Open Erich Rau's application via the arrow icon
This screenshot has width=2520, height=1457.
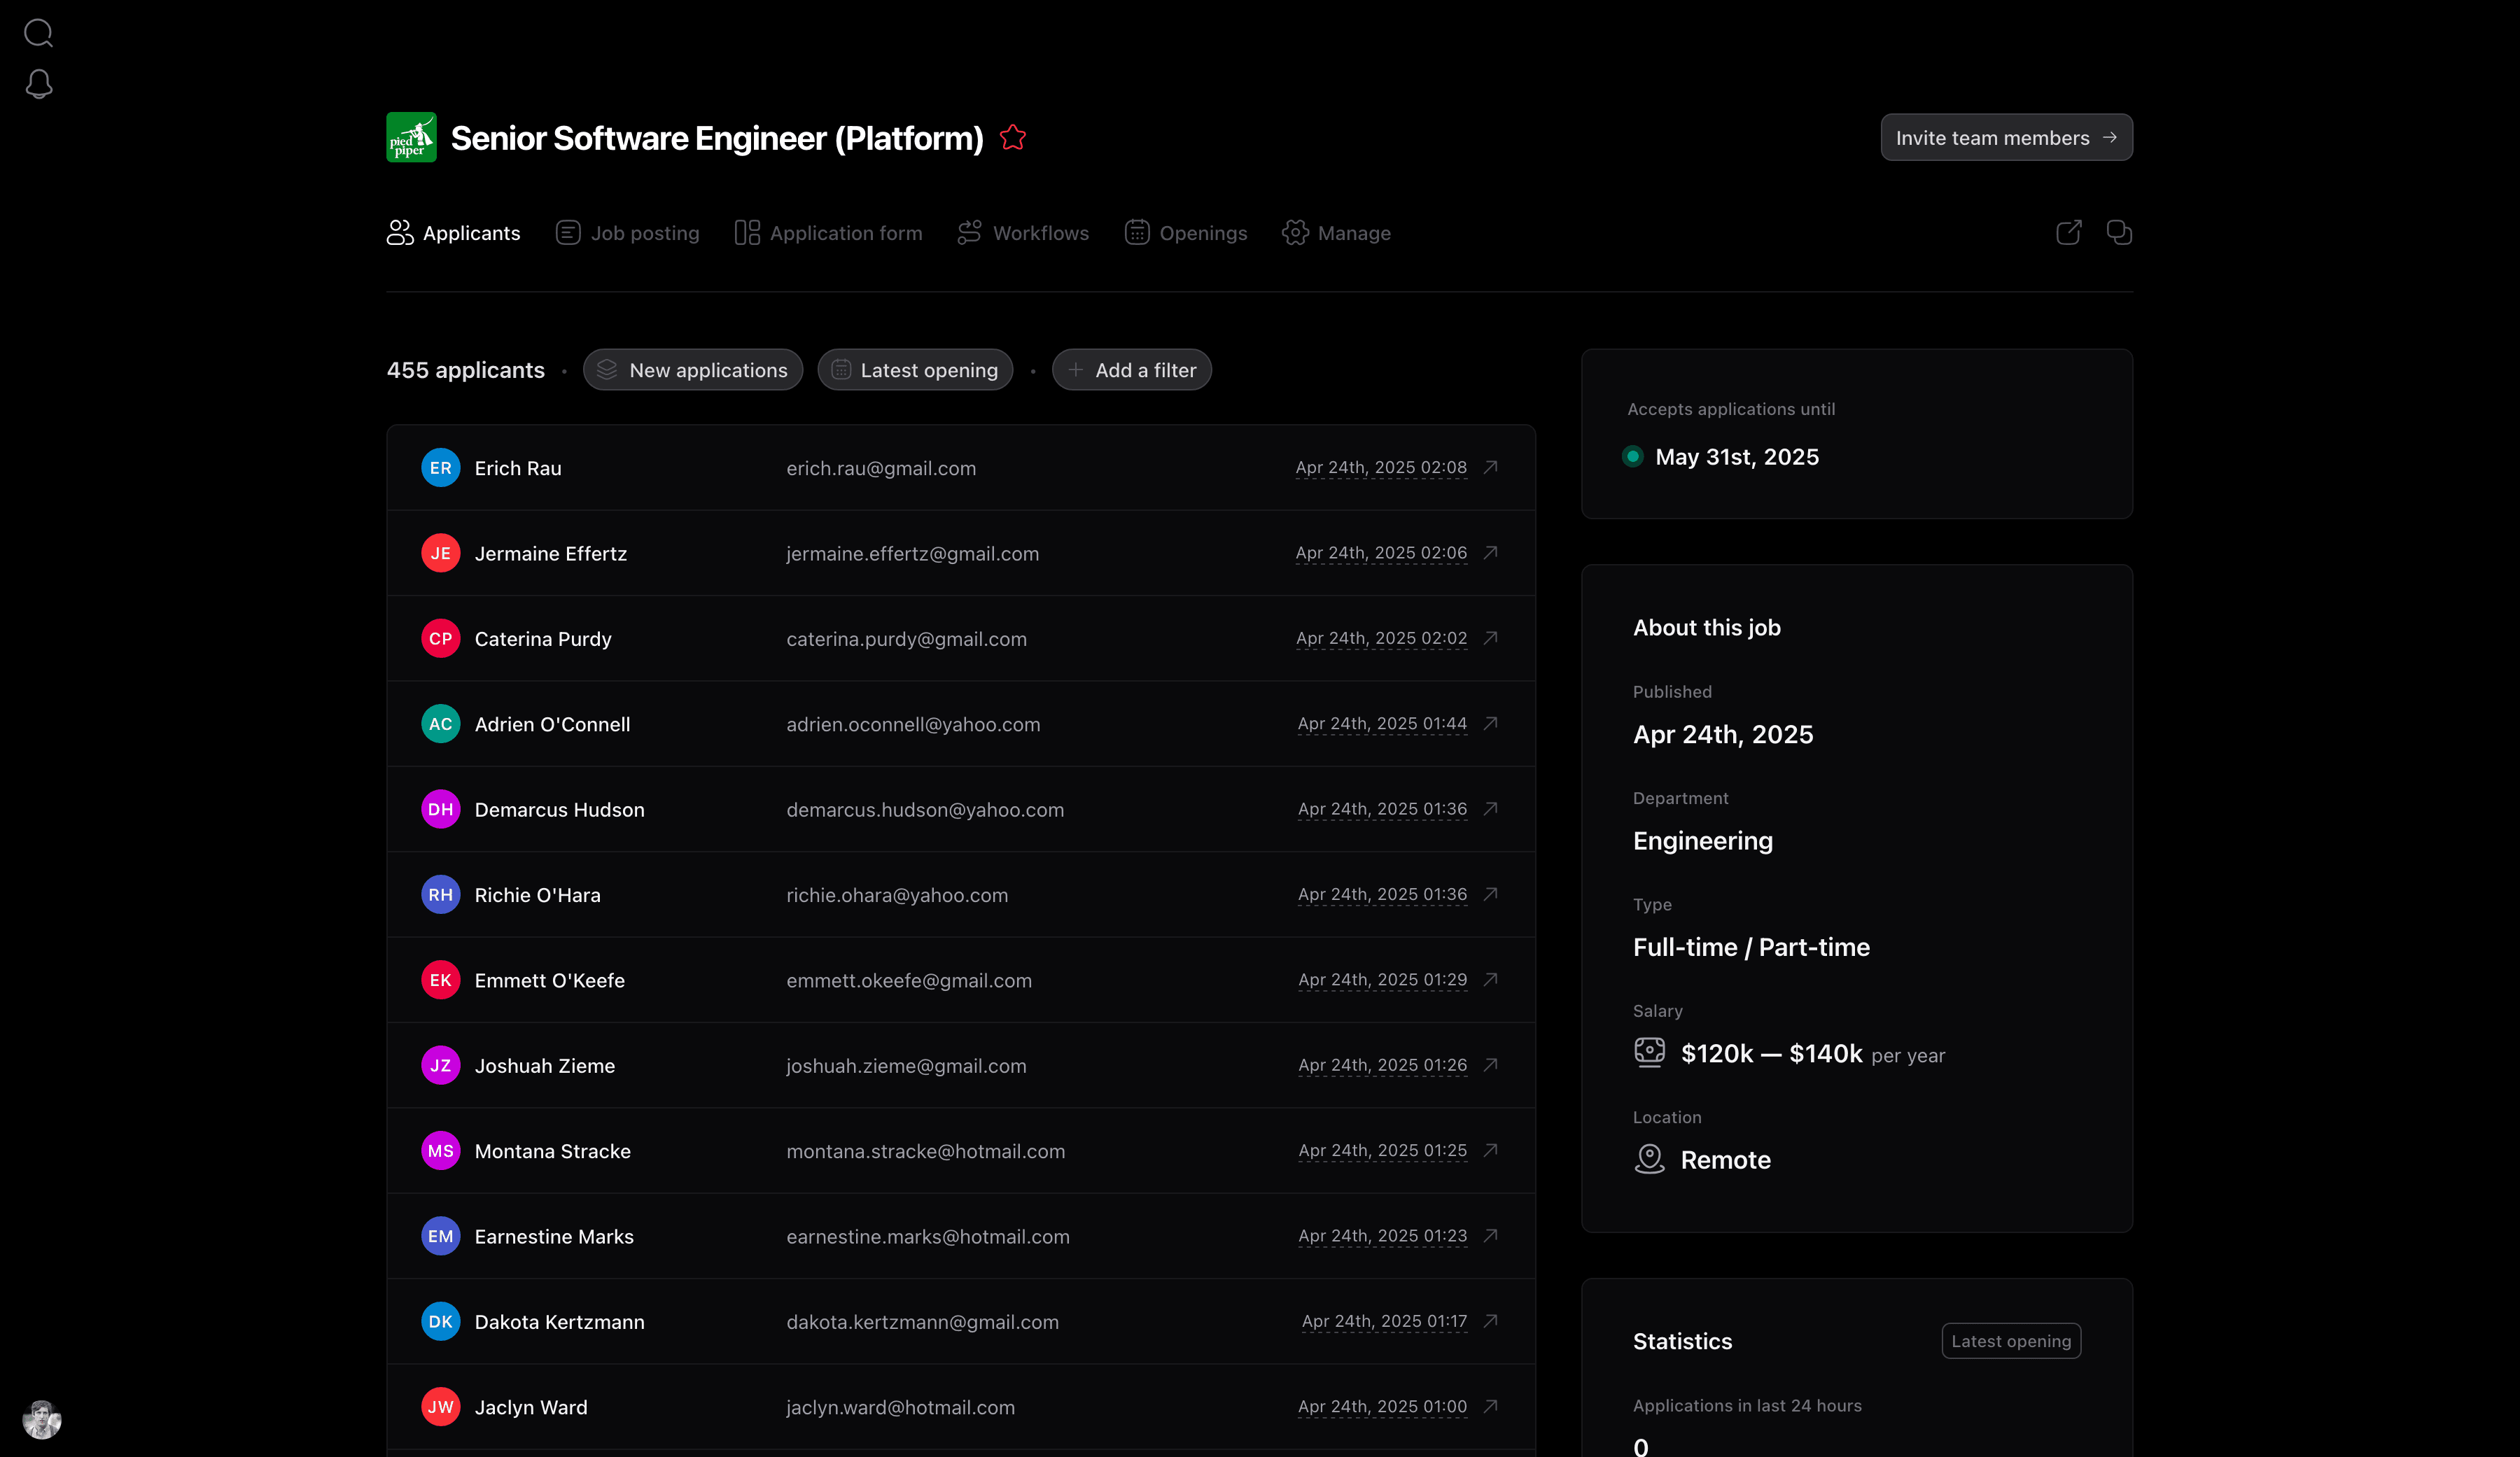pos(1490,467)
